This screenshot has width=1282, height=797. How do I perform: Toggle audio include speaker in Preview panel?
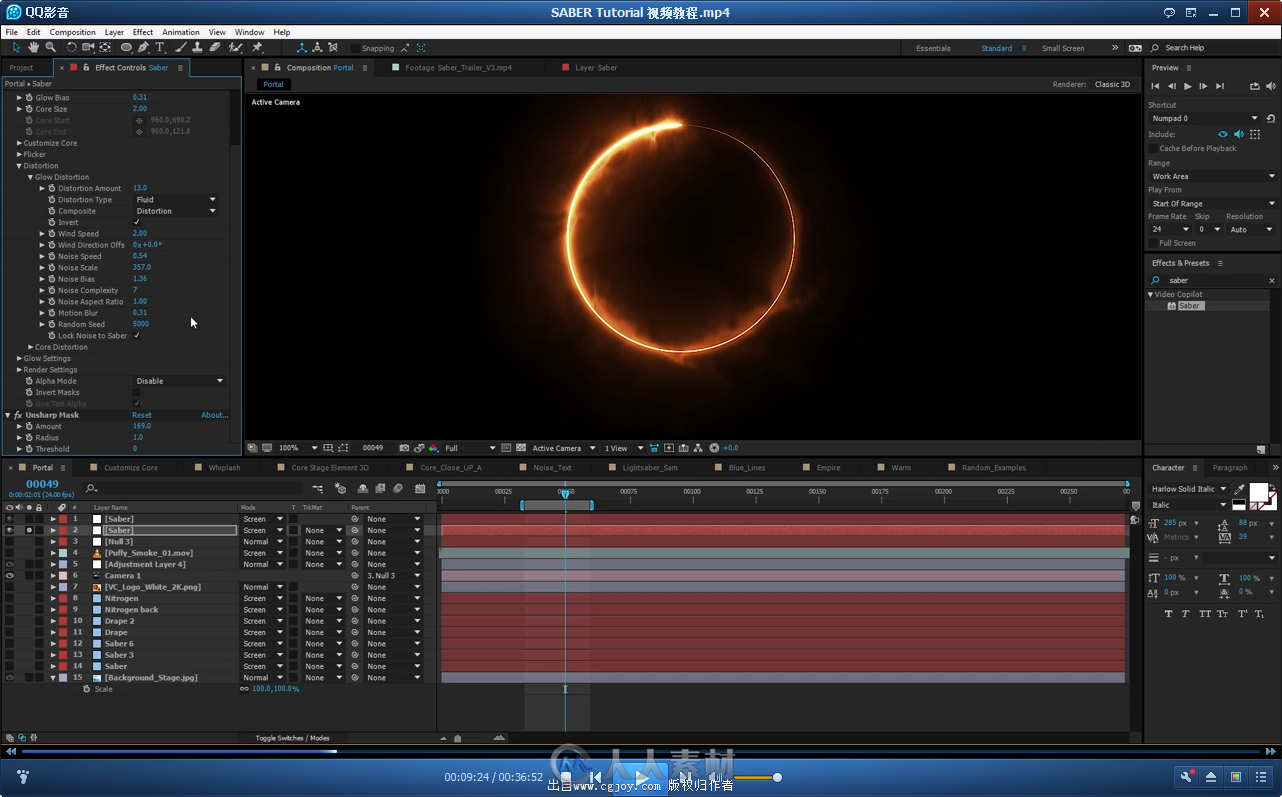pos(1239,134)
